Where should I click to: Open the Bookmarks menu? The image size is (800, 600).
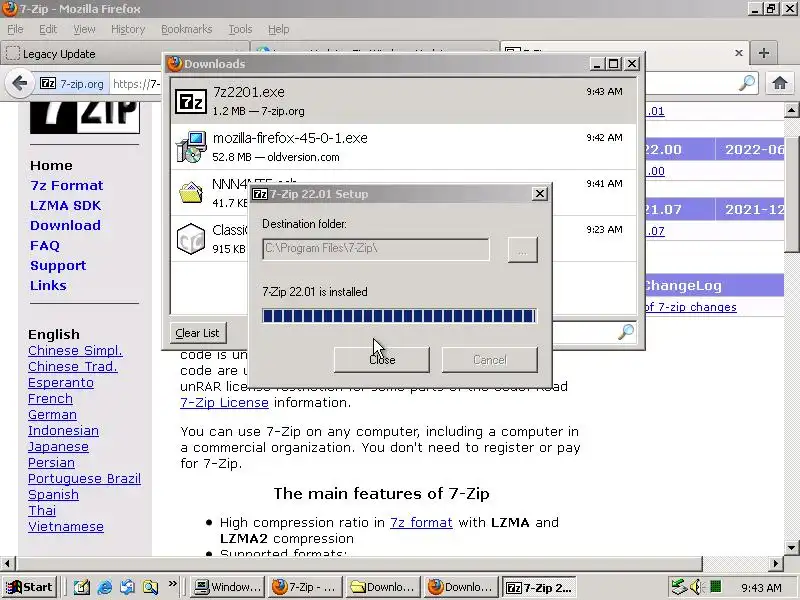tap(187, 29)
